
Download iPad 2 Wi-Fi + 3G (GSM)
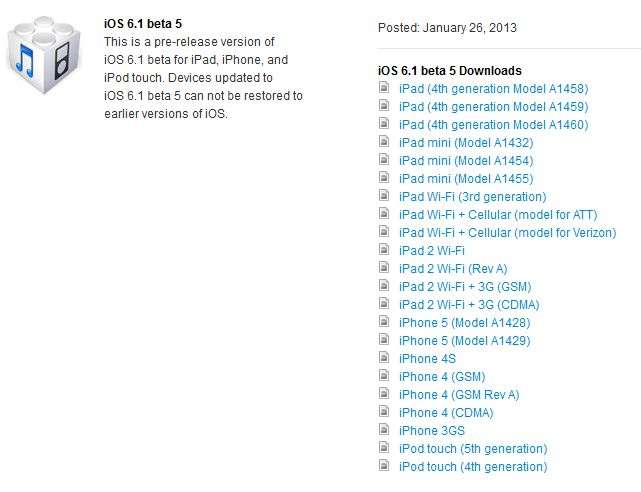coord(465,286)
